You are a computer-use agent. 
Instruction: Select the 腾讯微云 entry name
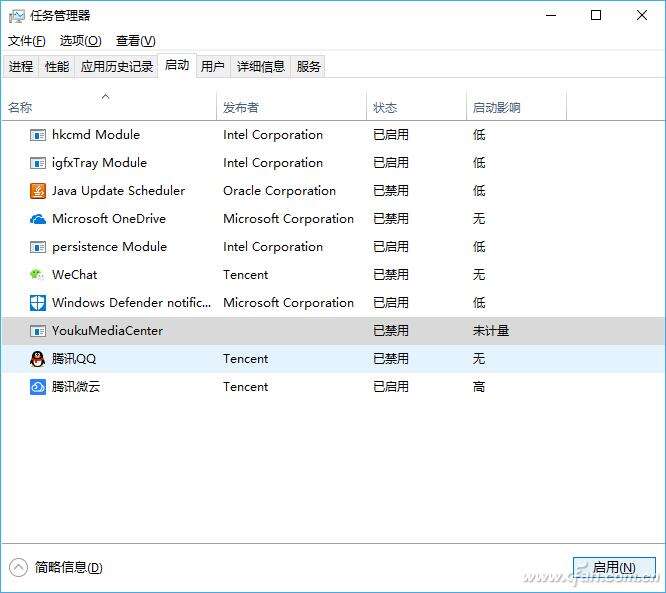pos(76,387)
